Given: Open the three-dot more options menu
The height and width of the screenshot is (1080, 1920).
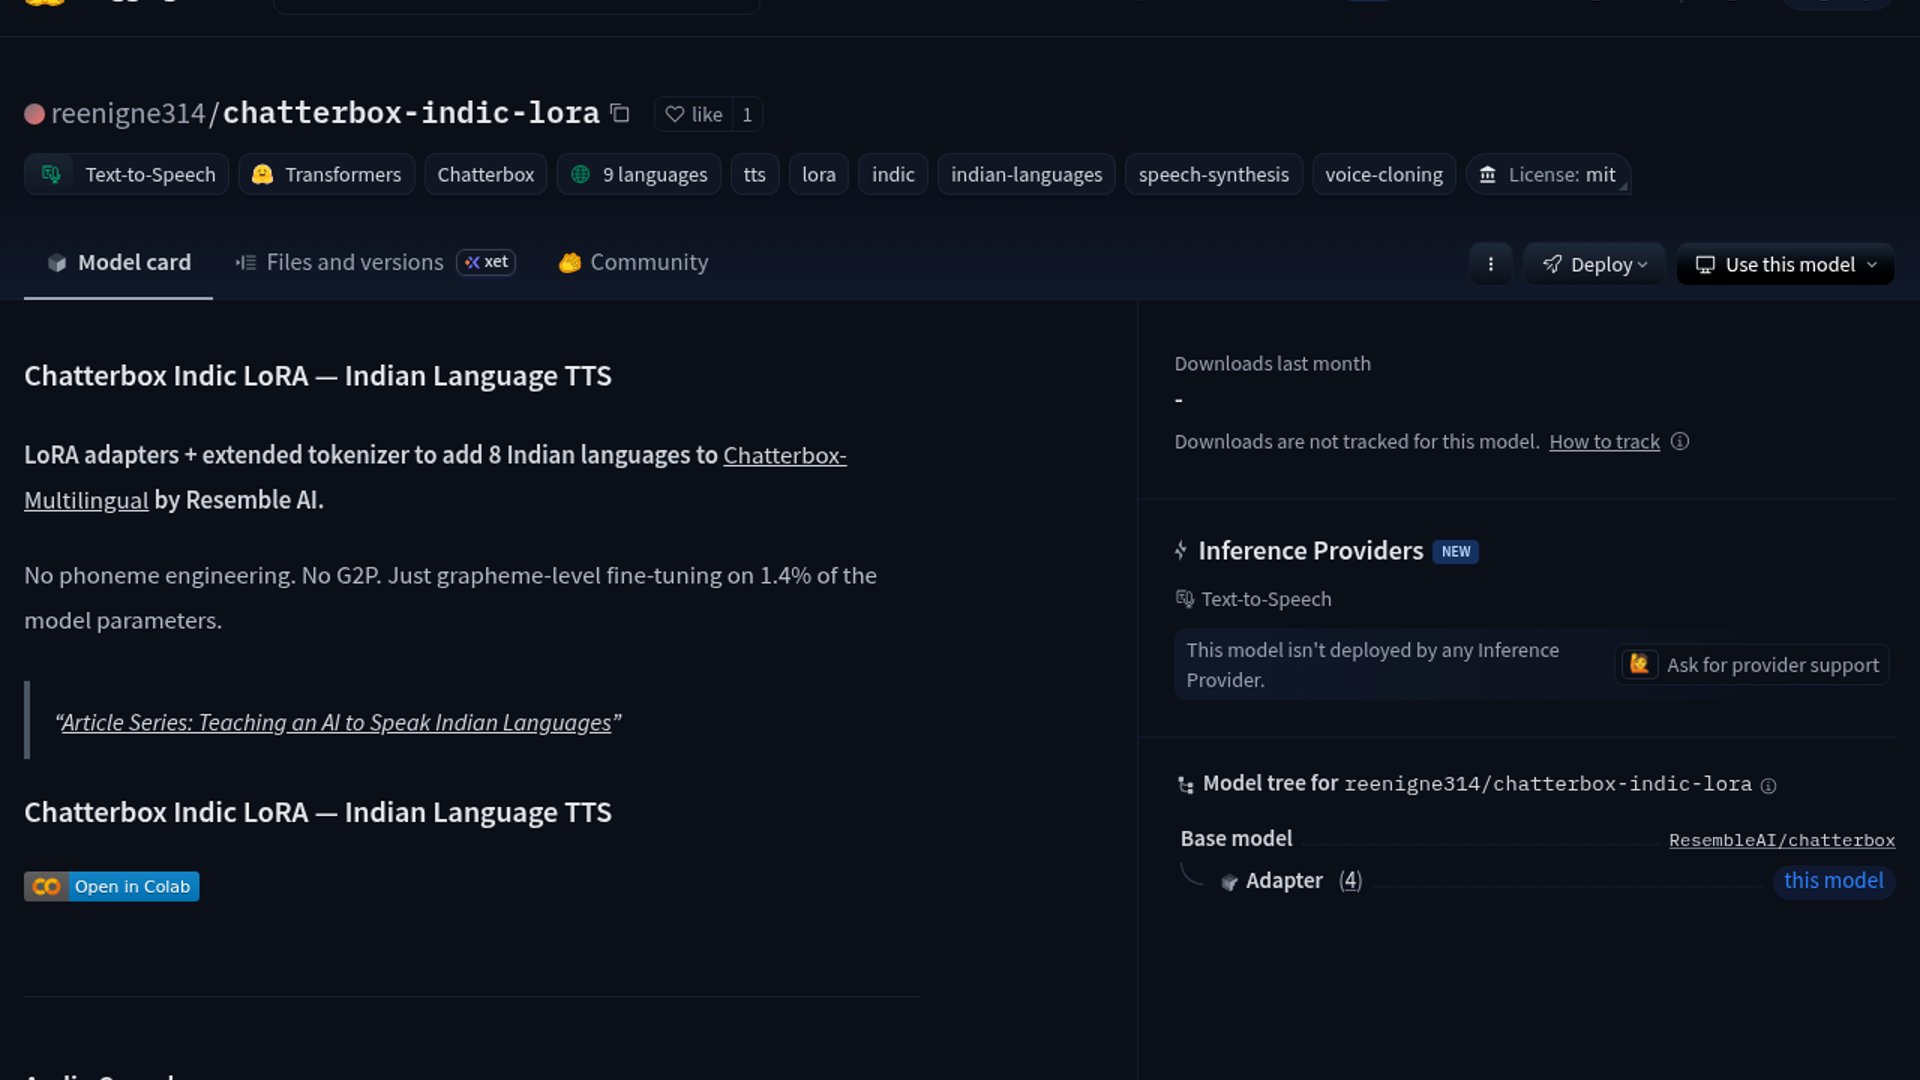Looking at the screenshot, I should (1490, 264).
